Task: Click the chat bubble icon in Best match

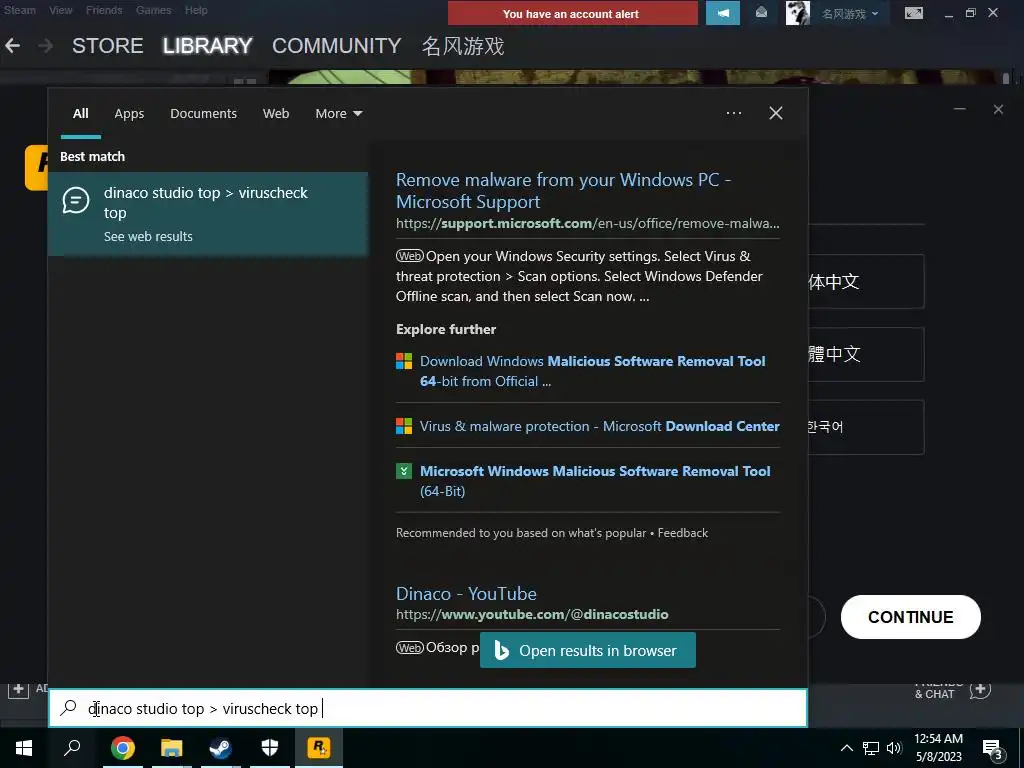Action: pyautogui.click(x=76, y=200)
